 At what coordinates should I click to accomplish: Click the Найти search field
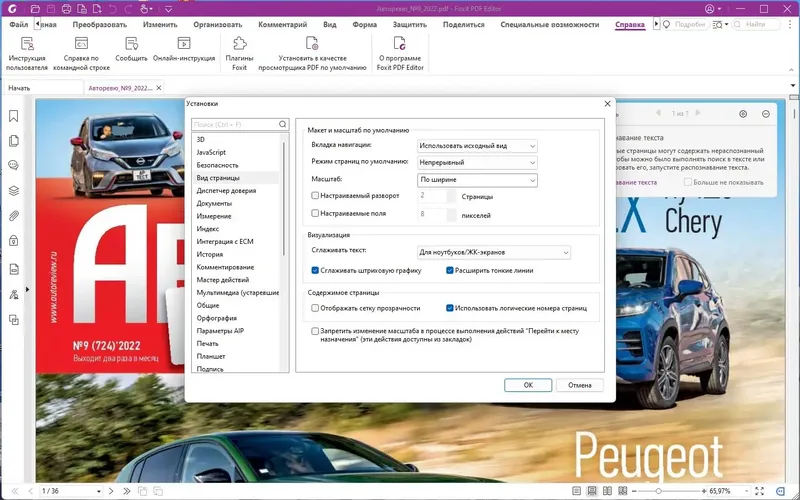pos(757,24)
